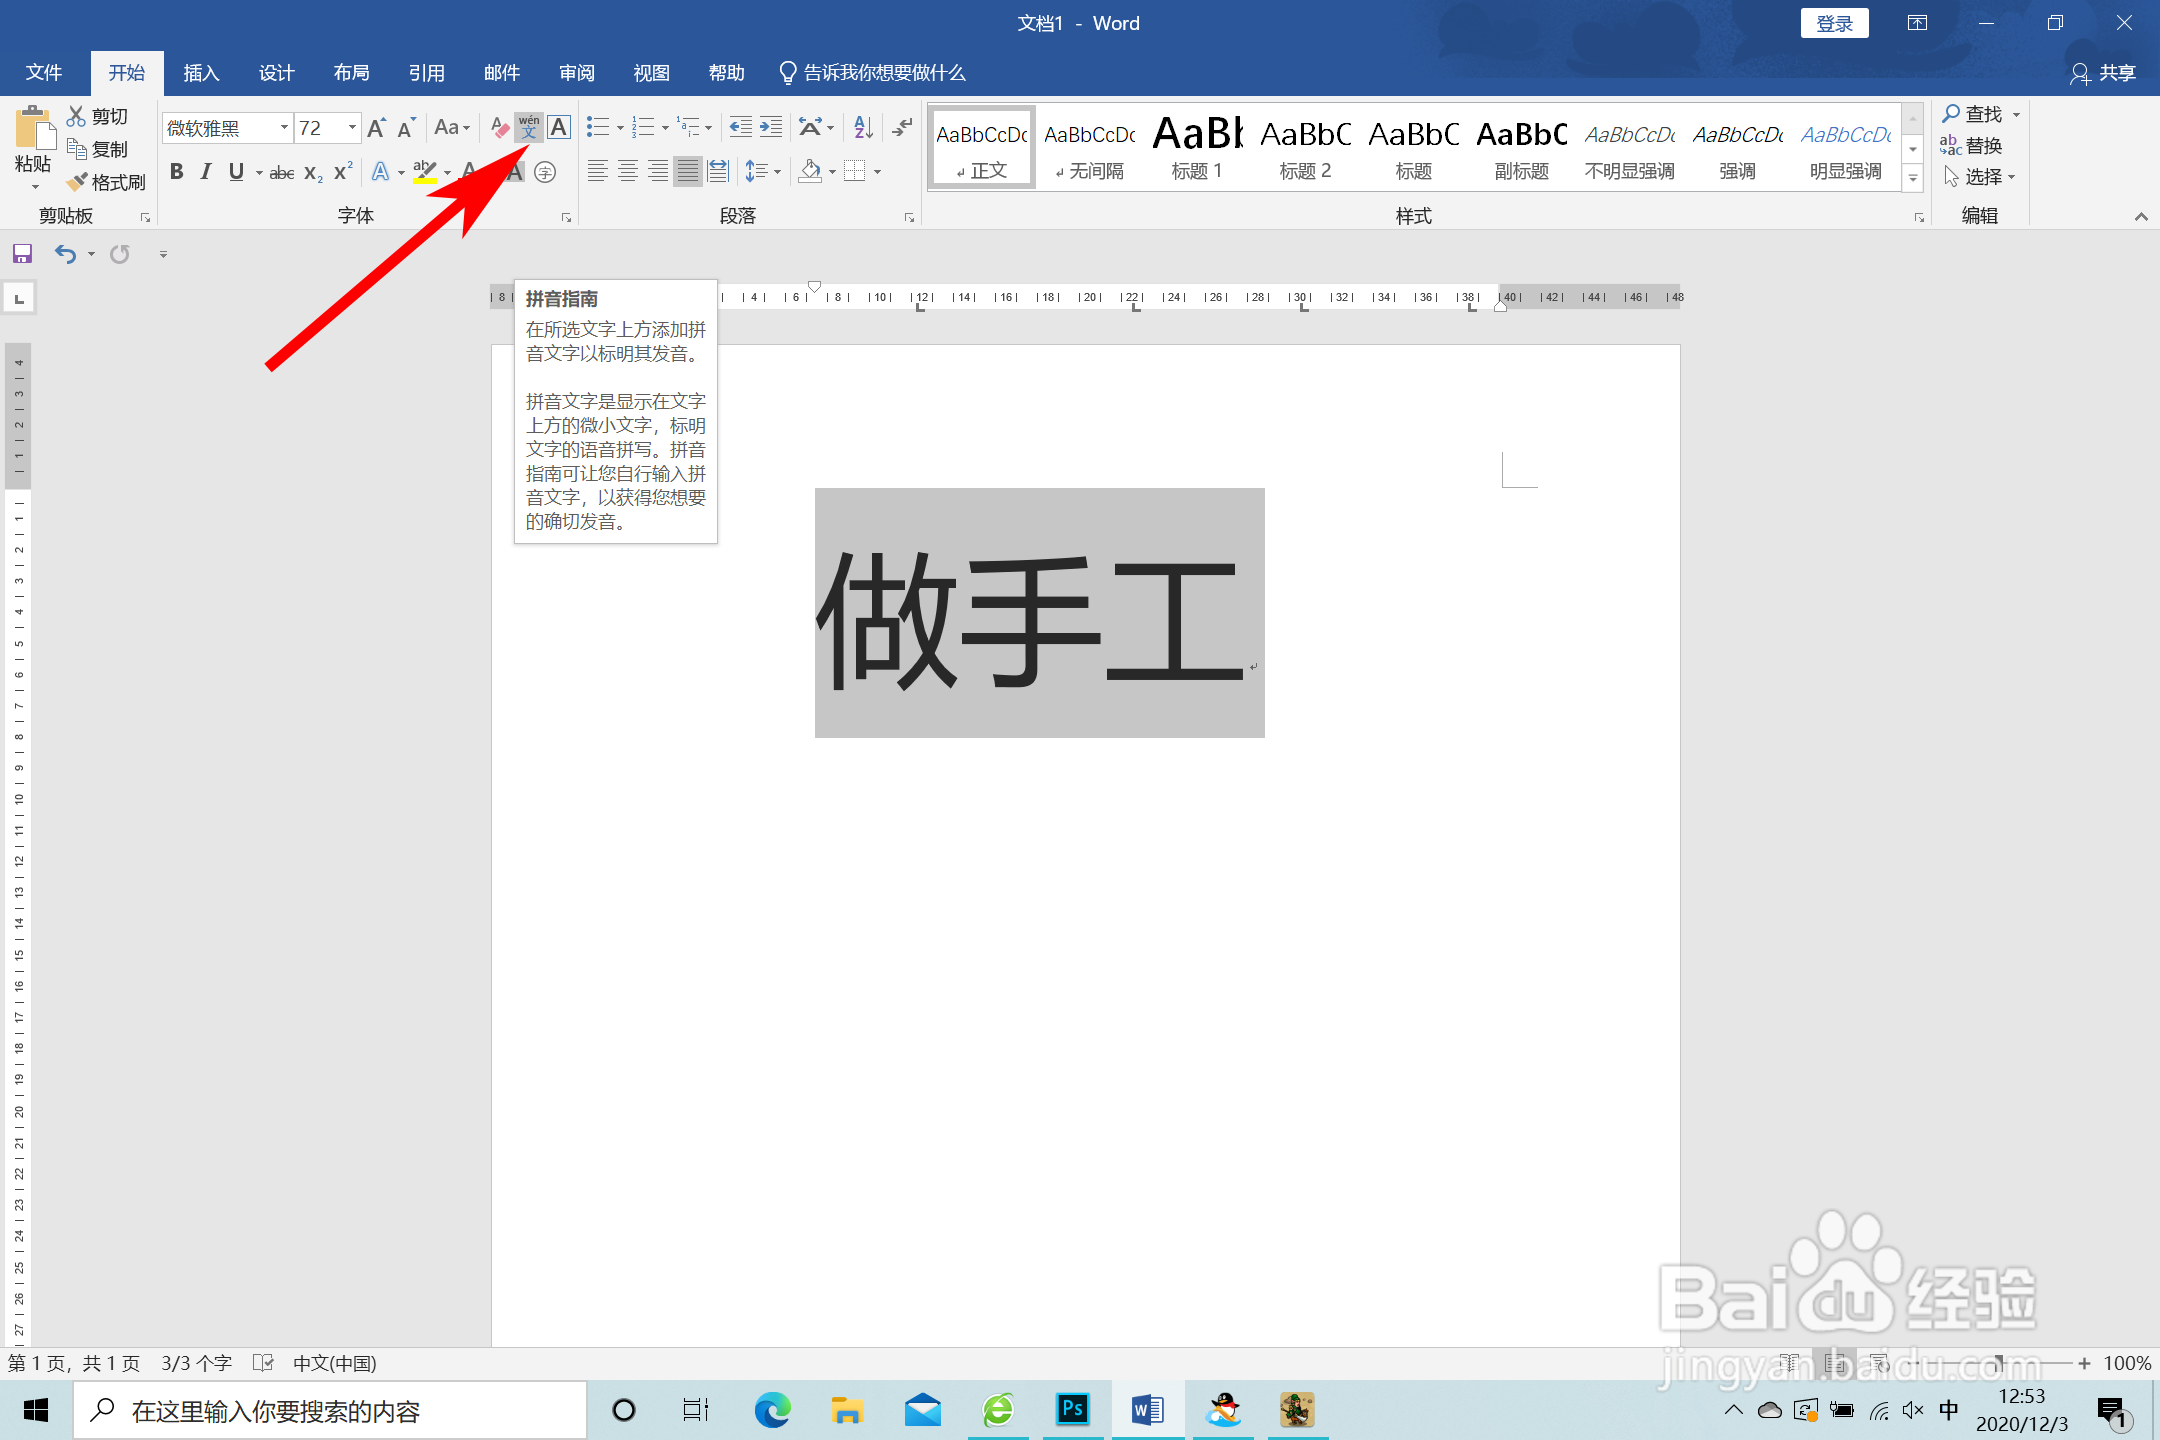Click the Windows taskbar search box
The height and width of the screenshot is (1440, 2160).
pos(330,1411)
